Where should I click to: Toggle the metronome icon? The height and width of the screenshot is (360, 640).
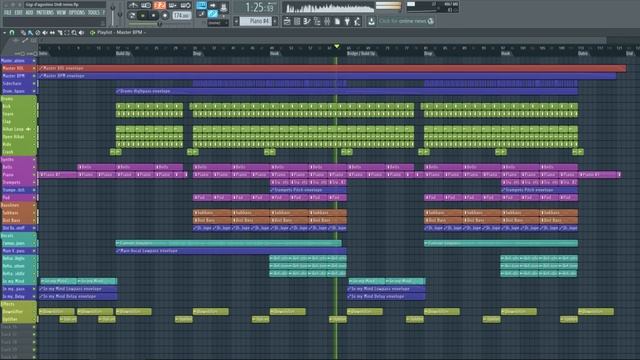[133, 5]
